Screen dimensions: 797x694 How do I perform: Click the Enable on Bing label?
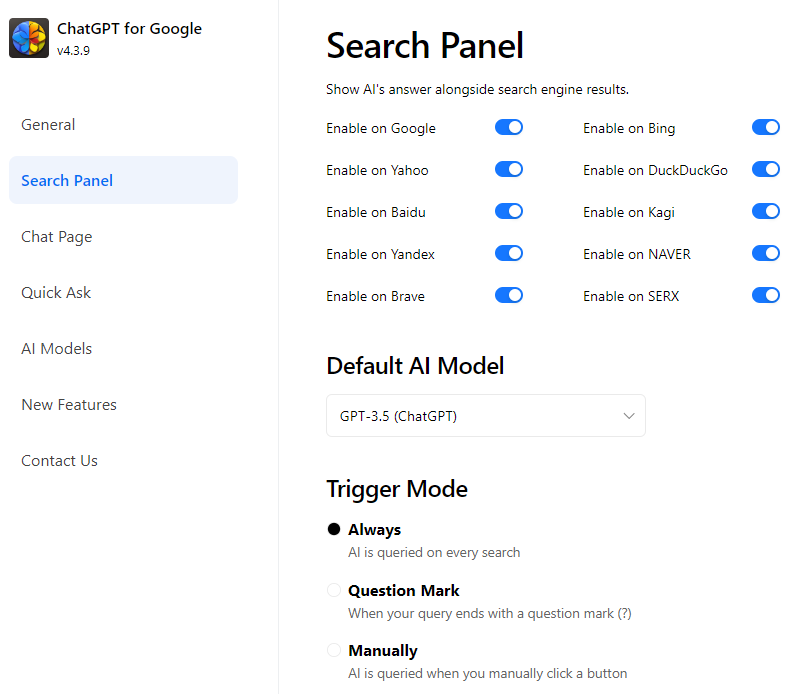pos(629,129)
